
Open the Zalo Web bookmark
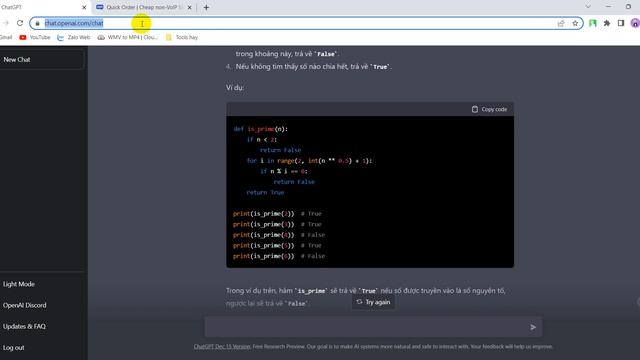pos(74,37)
